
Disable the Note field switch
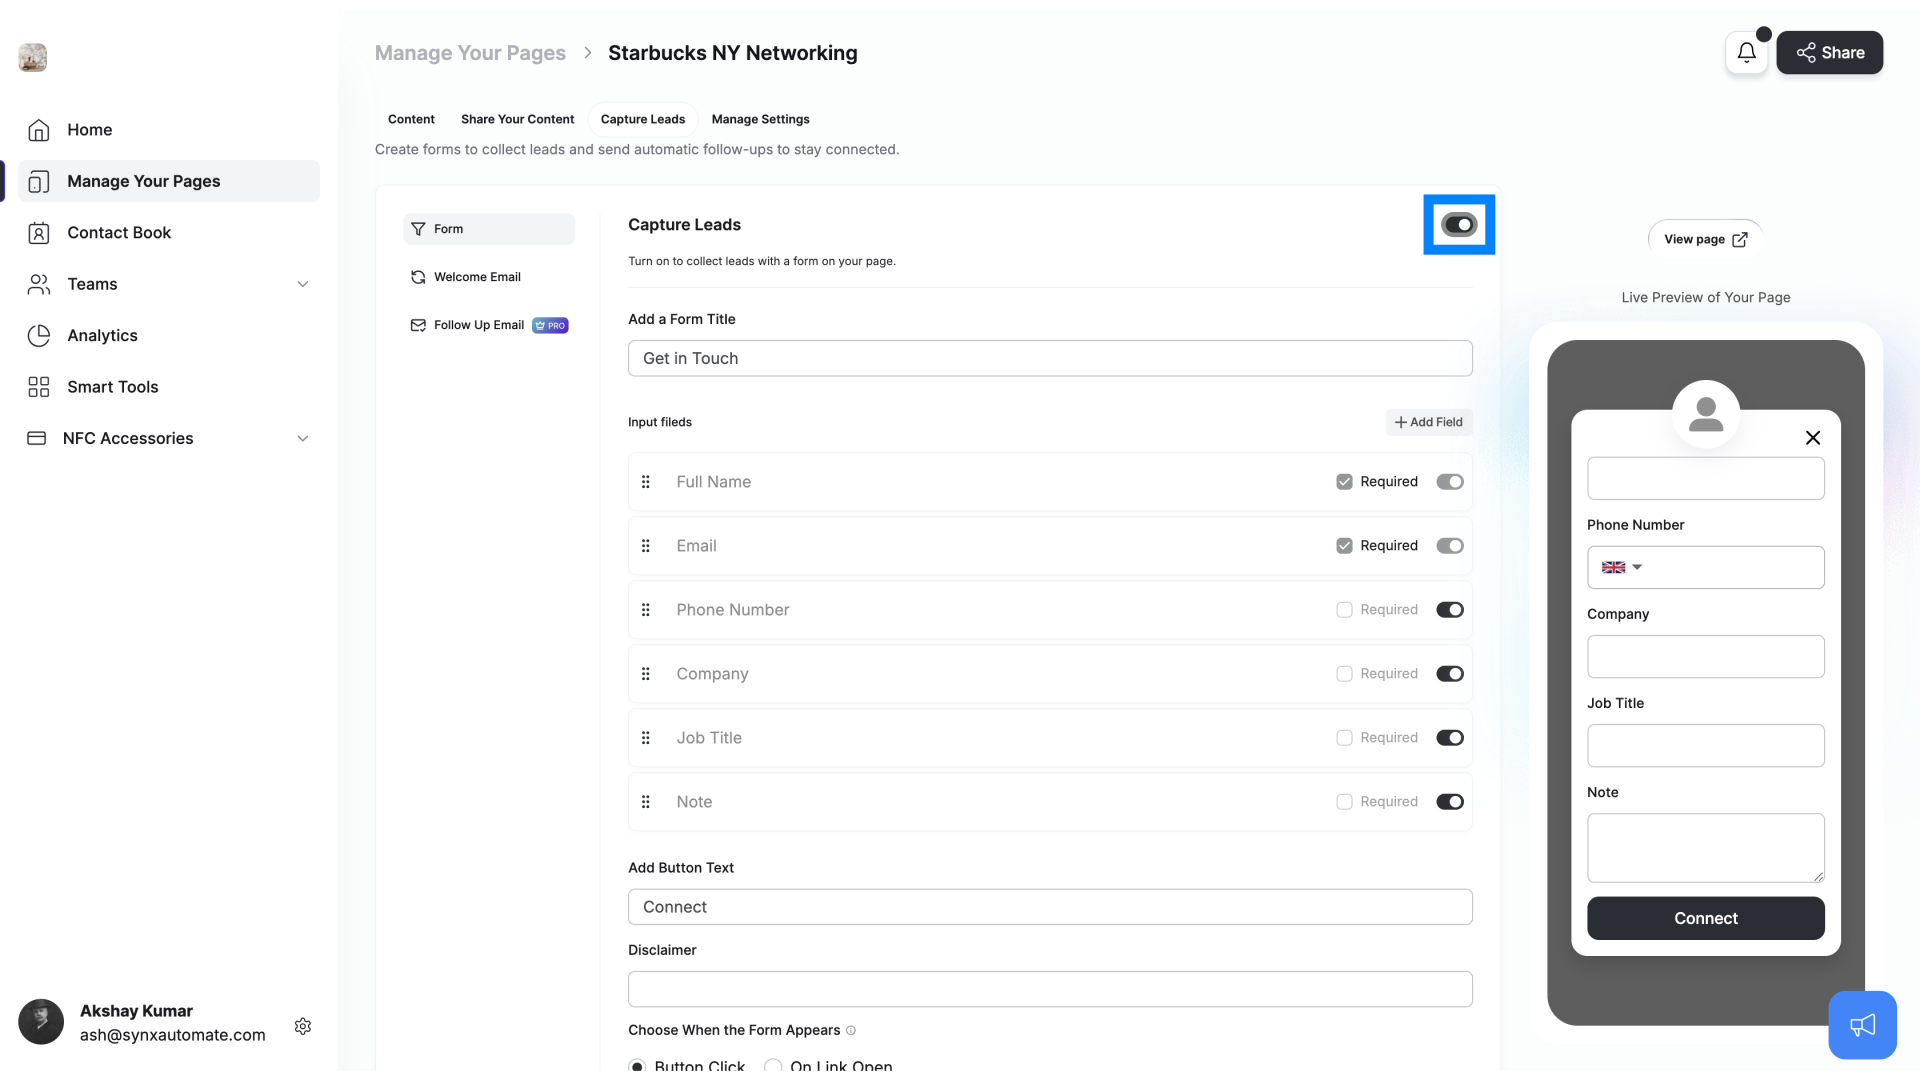click(x=1450, y=802)
